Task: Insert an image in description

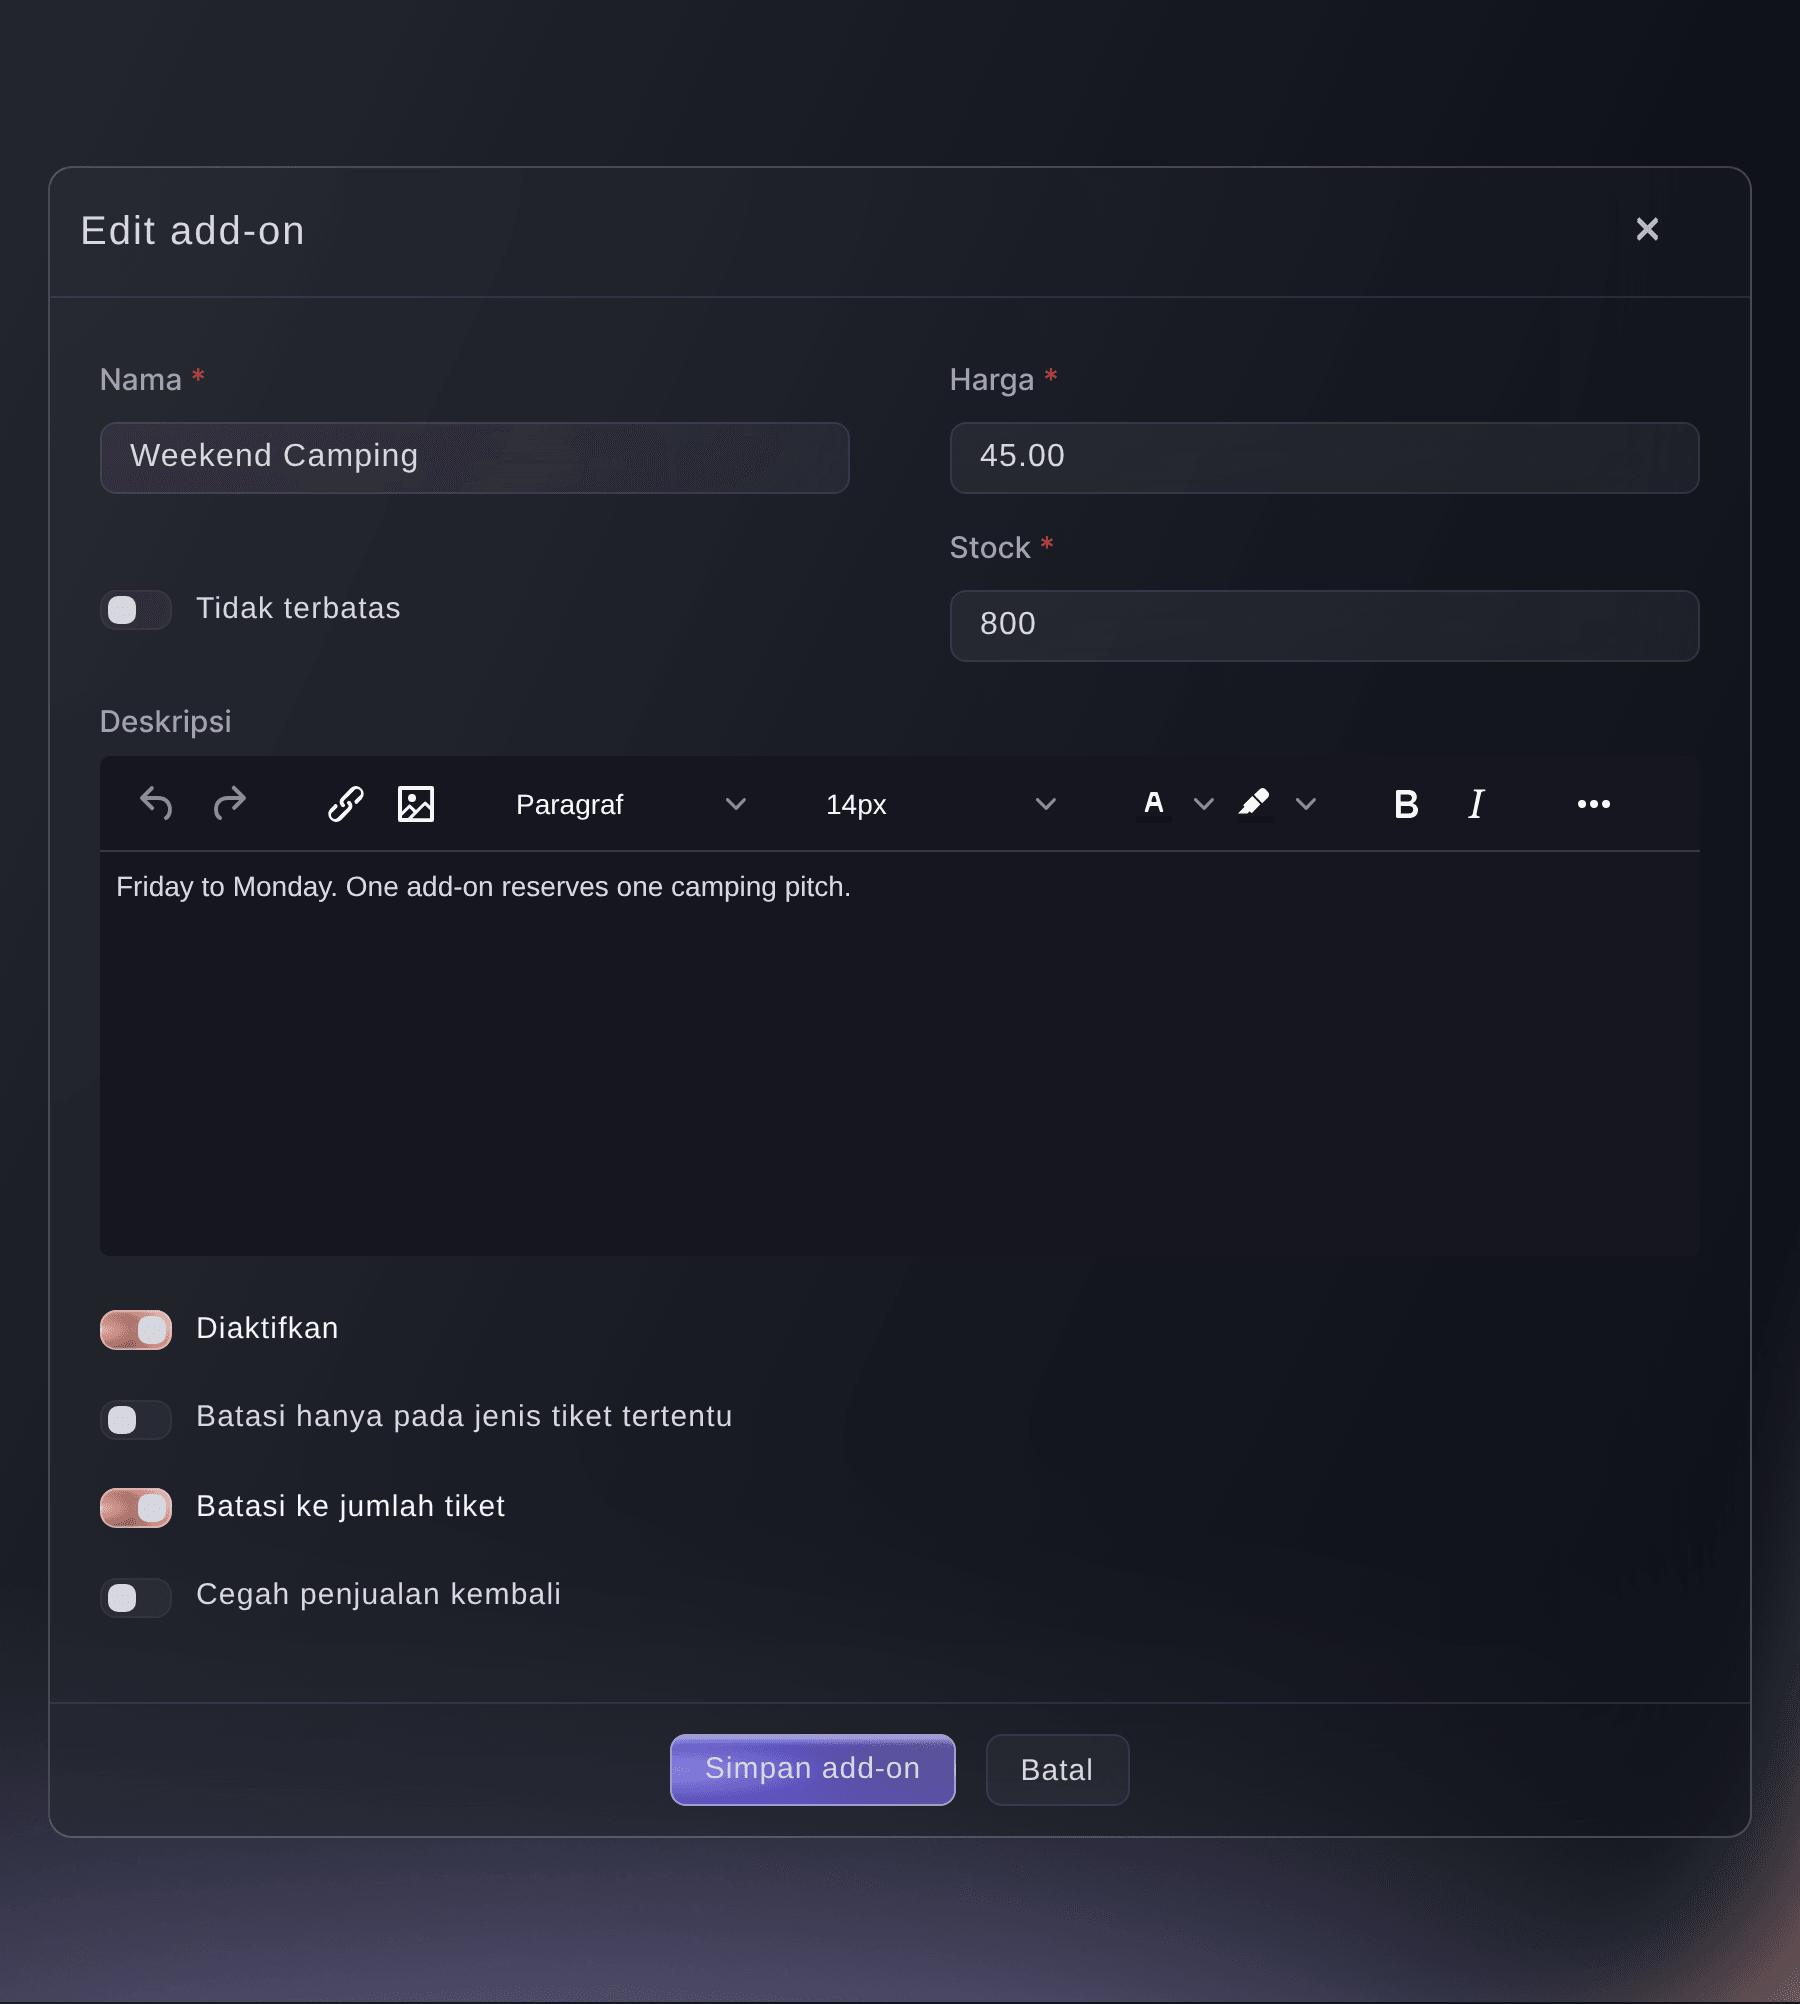Action: pos(416,804)
